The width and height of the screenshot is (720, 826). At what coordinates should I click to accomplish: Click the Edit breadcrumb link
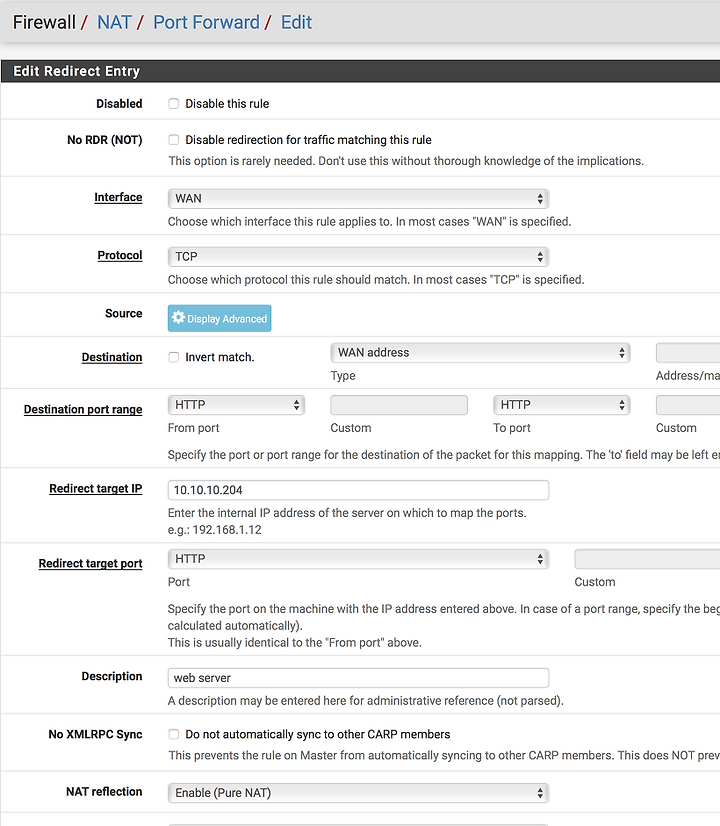coord(296,23)
